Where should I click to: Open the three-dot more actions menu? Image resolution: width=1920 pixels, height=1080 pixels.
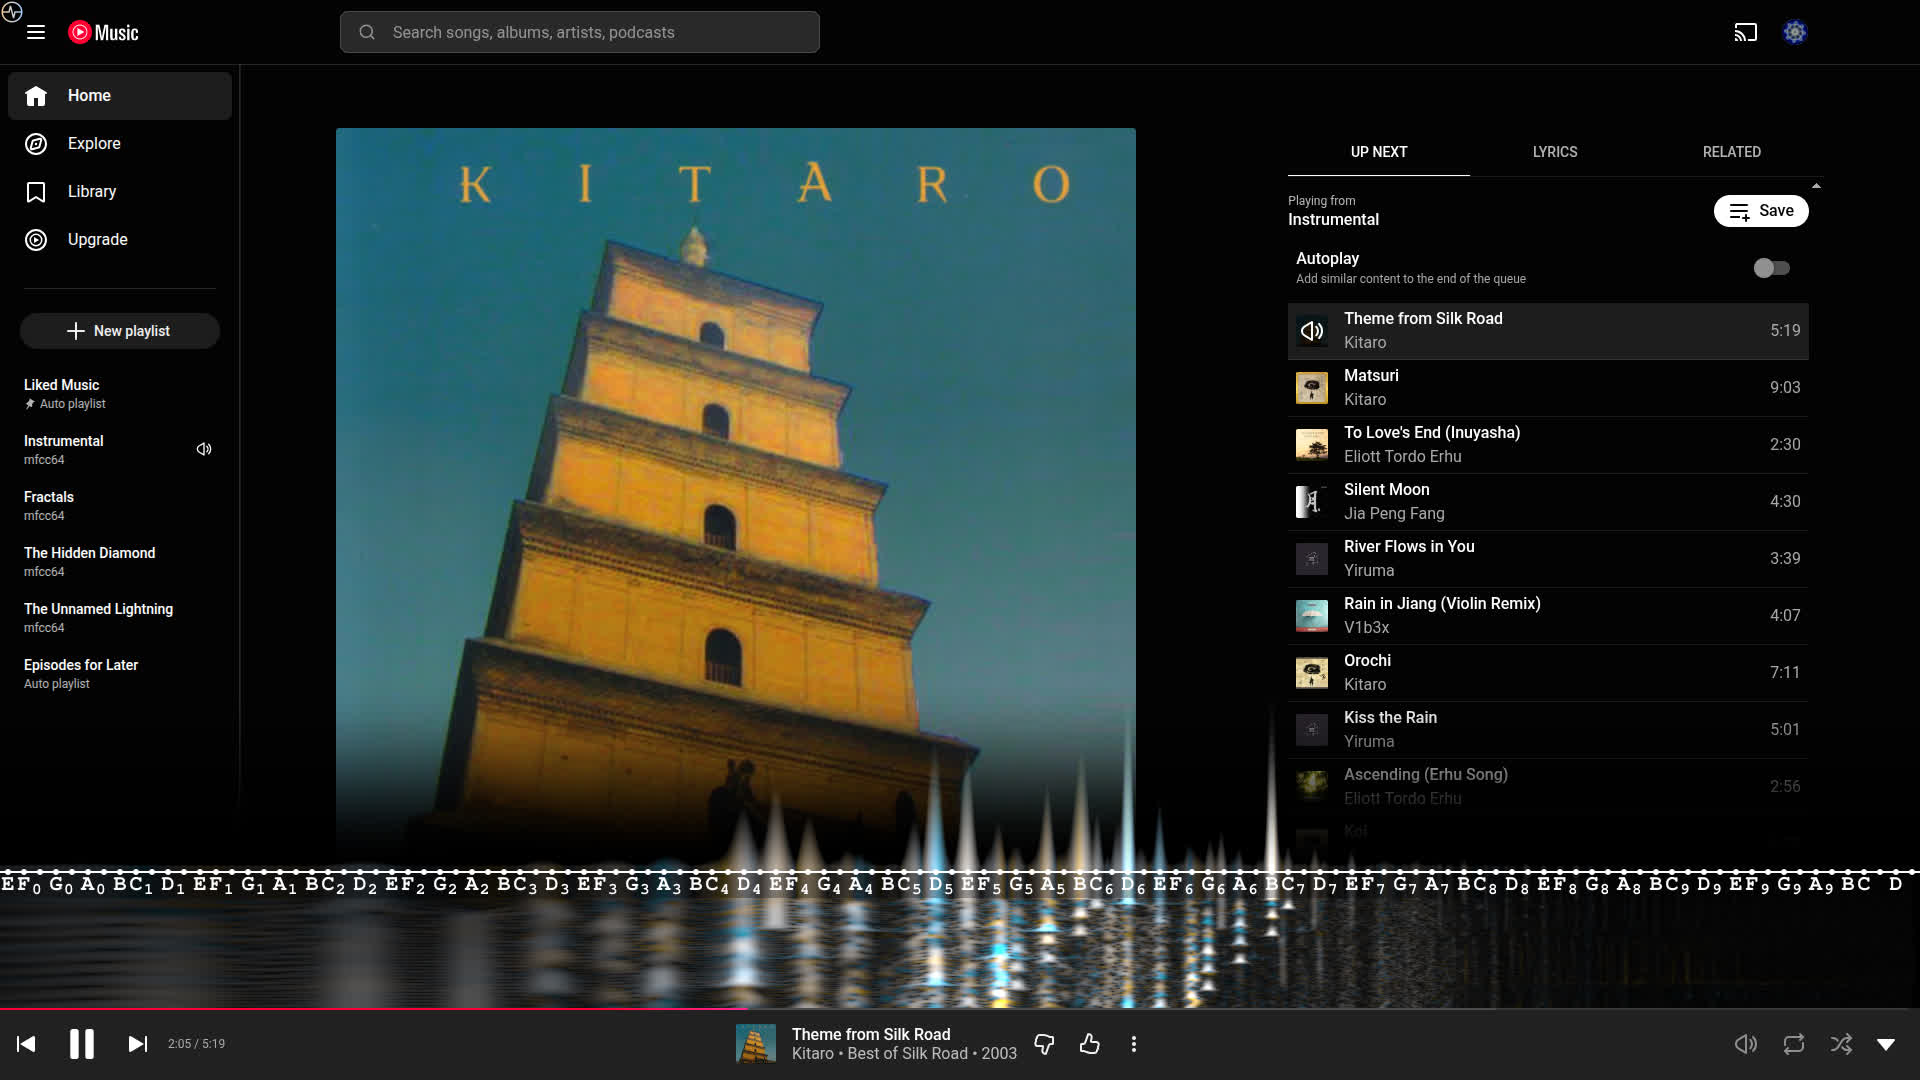(1133, 1044)
